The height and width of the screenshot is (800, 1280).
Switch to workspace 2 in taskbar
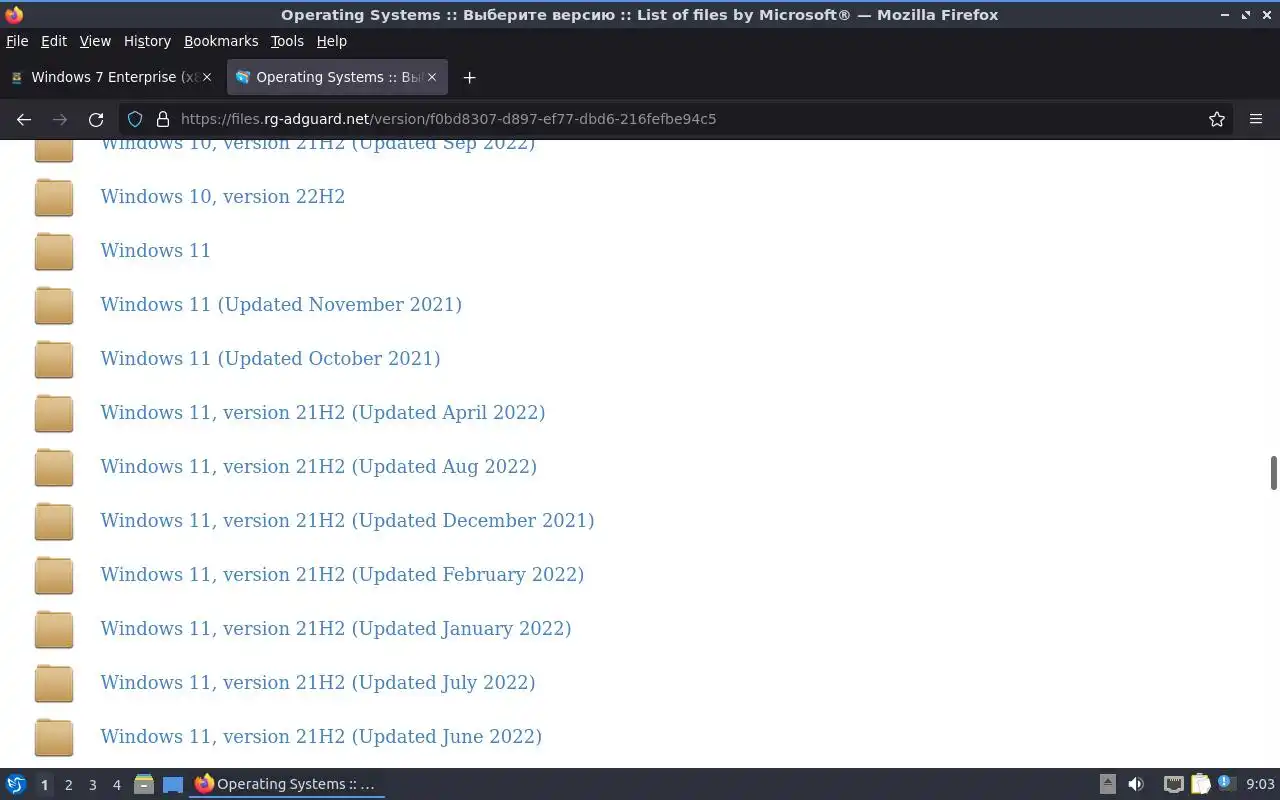[x=68, y=785]
